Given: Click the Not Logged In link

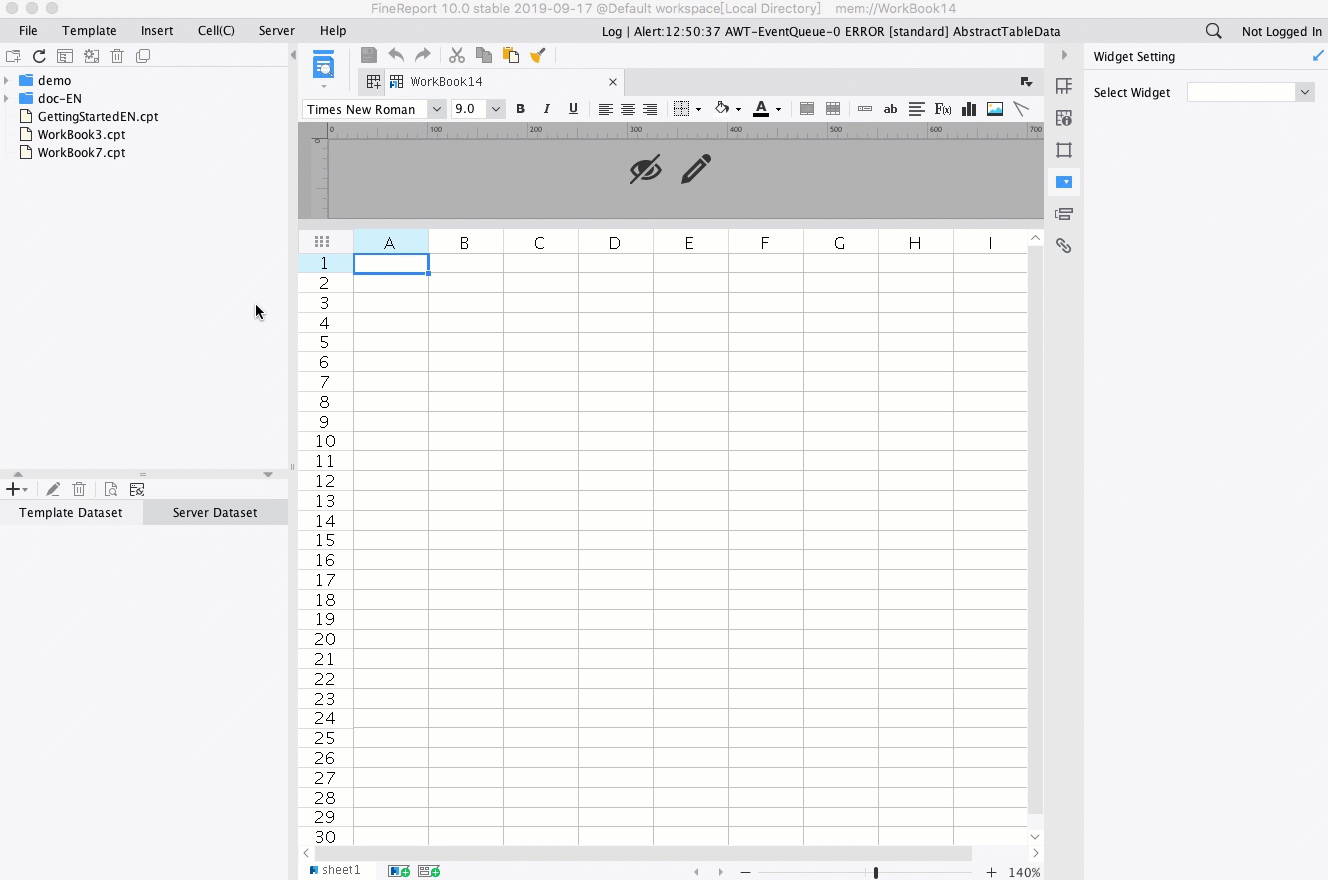Looking at the screenshot, I should pos(1281,31).
